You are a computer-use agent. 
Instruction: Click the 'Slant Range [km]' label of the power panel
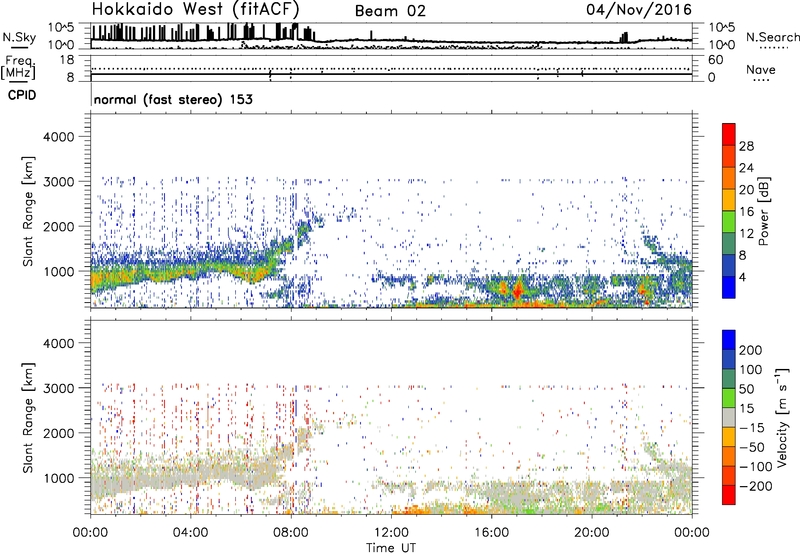tap(28, 211)
